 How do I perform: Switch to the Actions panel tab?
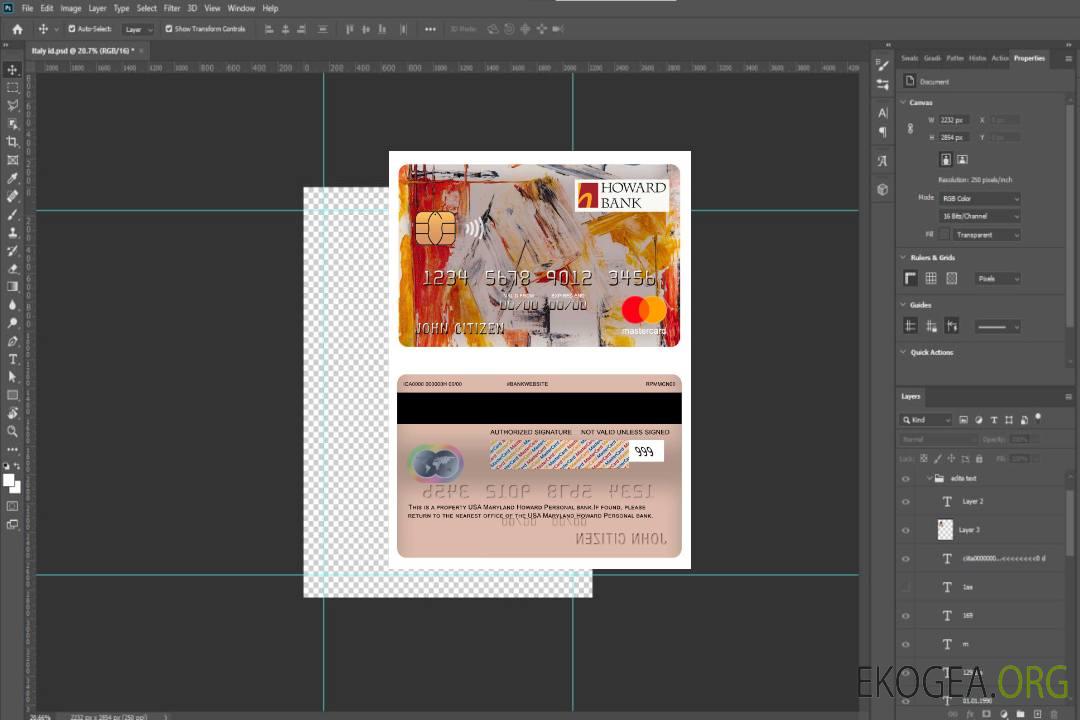coord(999,58)
